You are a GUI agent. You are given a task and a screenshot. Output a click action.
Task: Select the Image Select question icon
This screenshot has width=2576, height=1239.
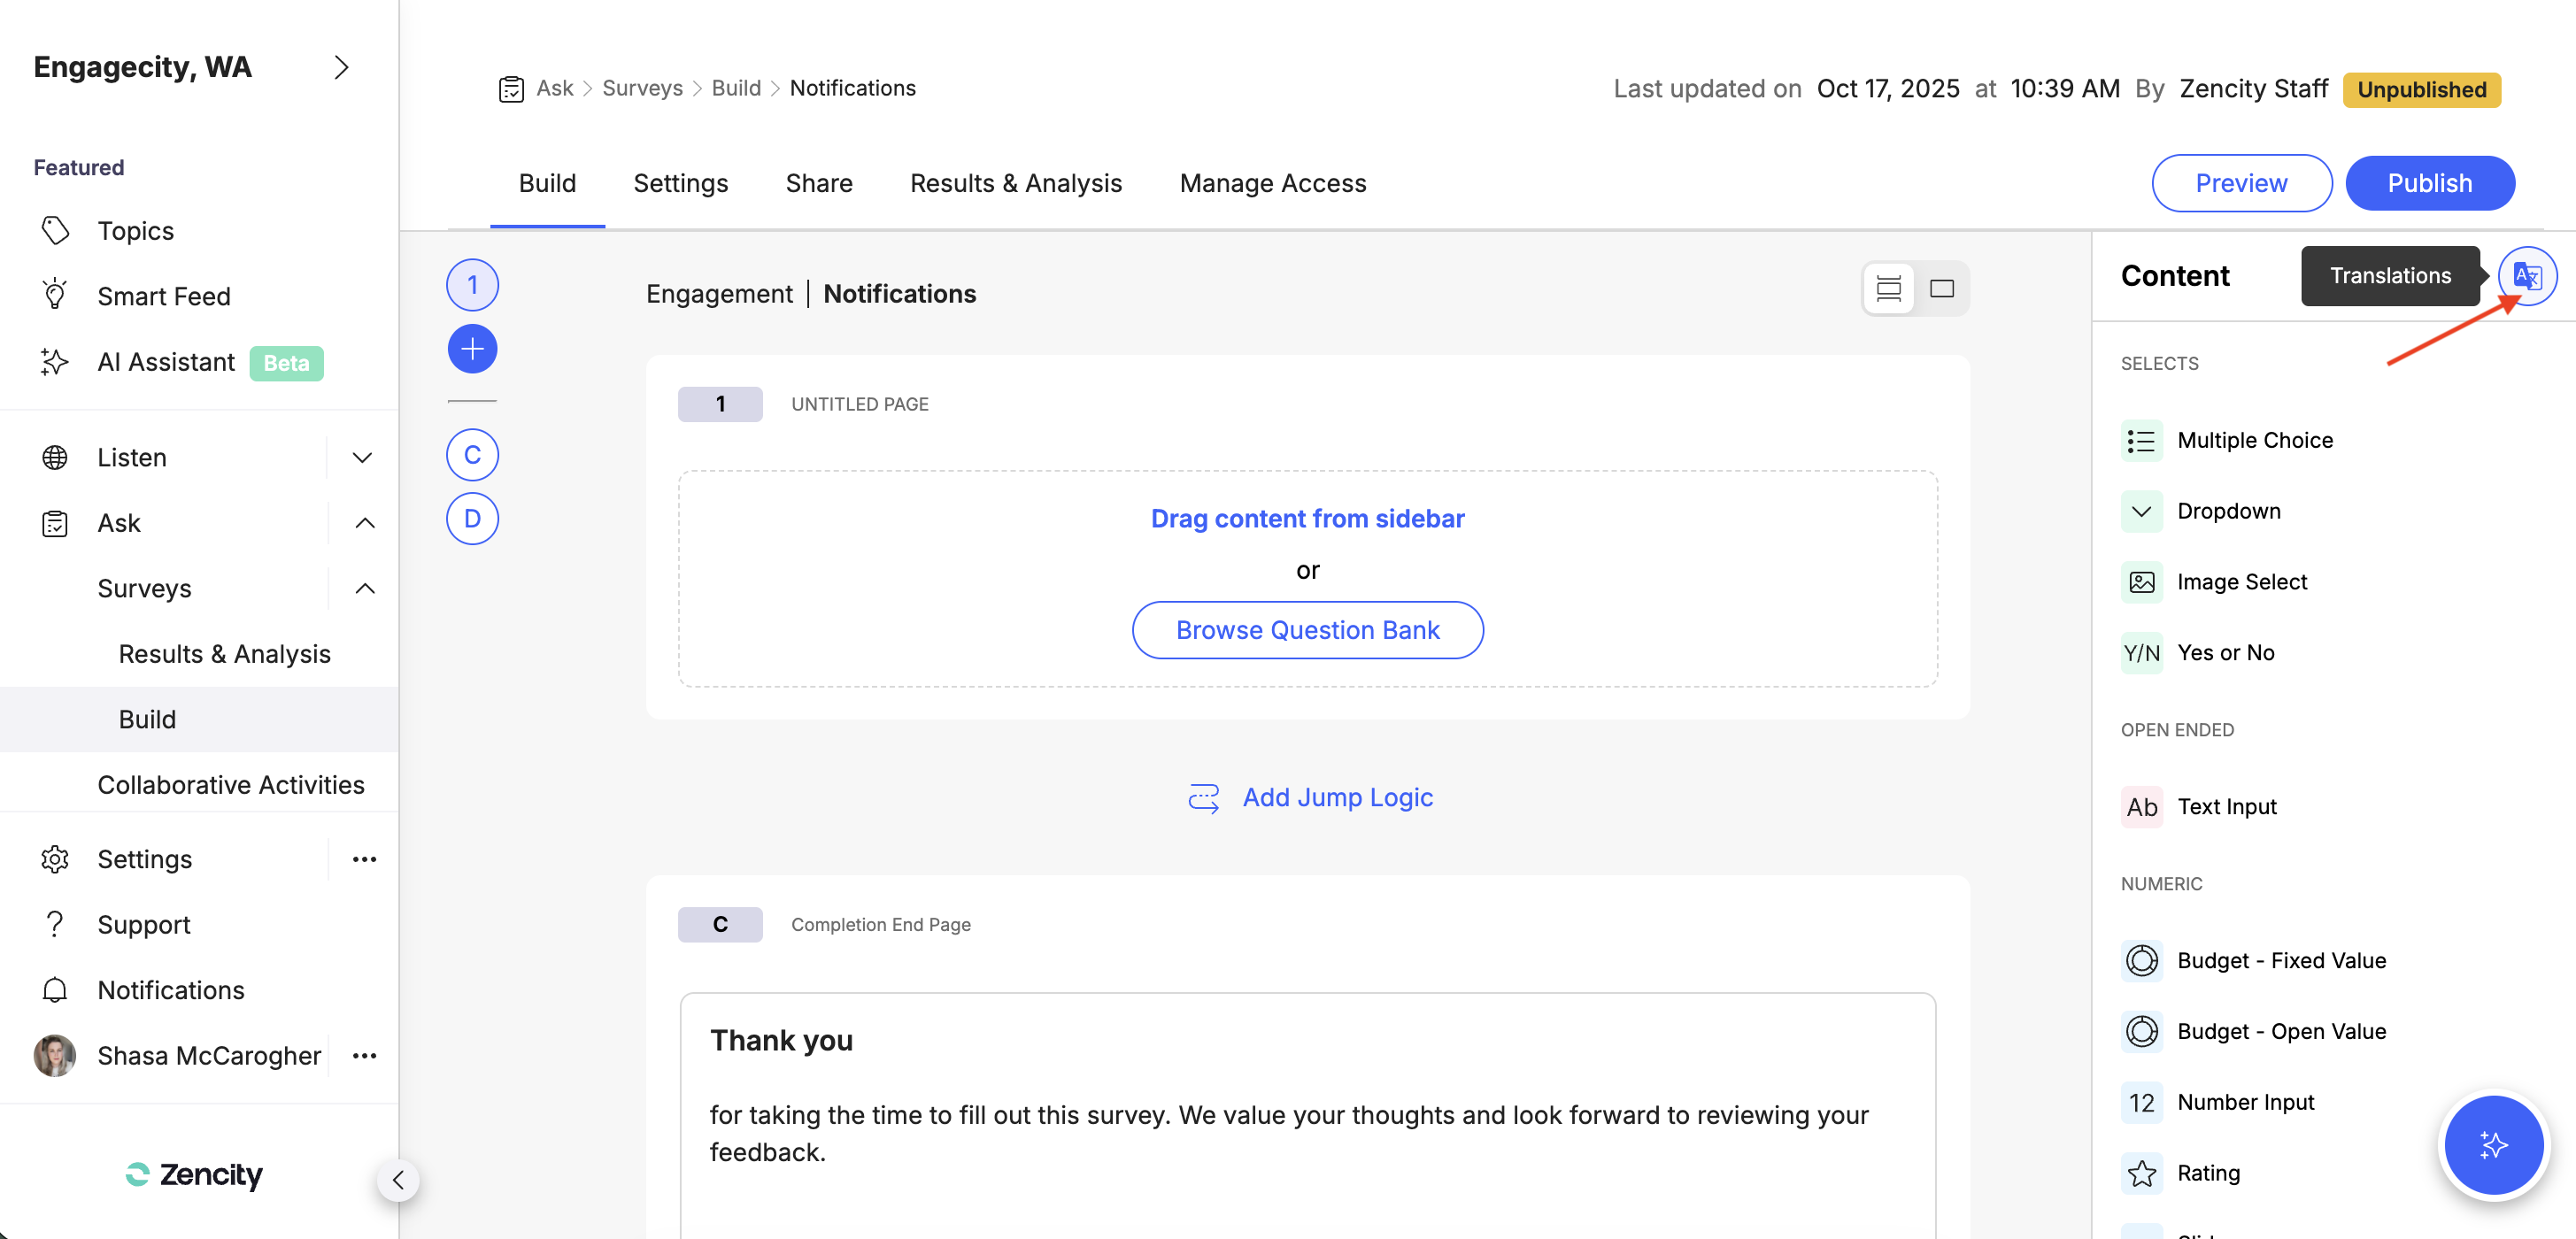coord(2142,581)
